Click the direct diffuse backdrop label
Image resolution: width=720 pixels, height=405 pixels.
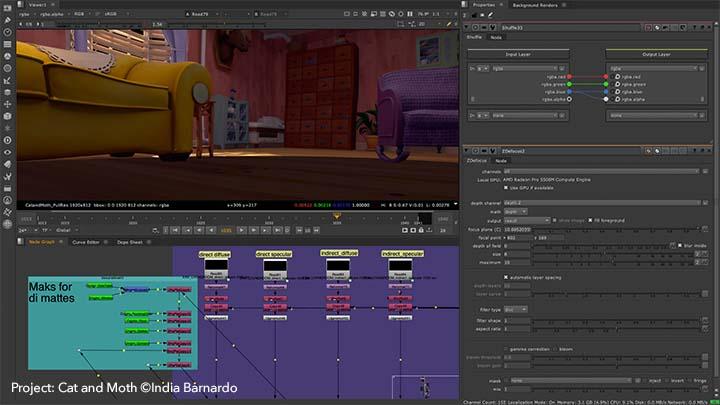214,254
